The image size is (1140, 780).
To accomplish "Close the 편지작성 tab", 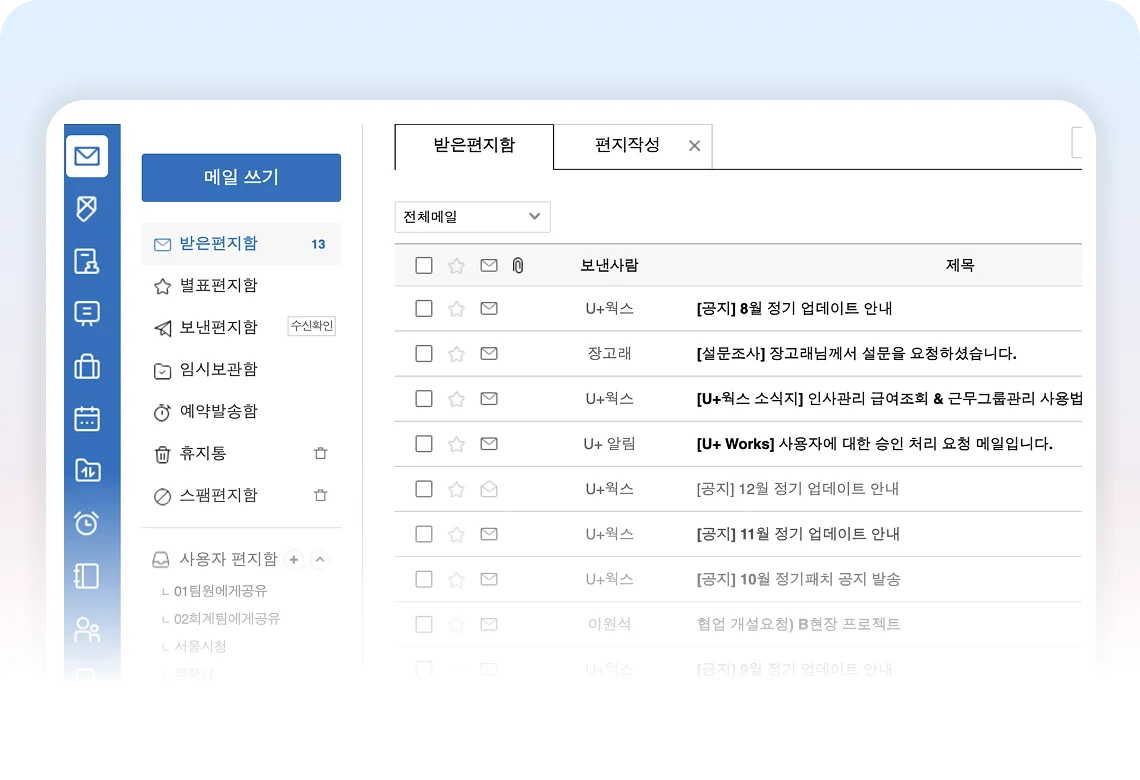I will (694, 146).
